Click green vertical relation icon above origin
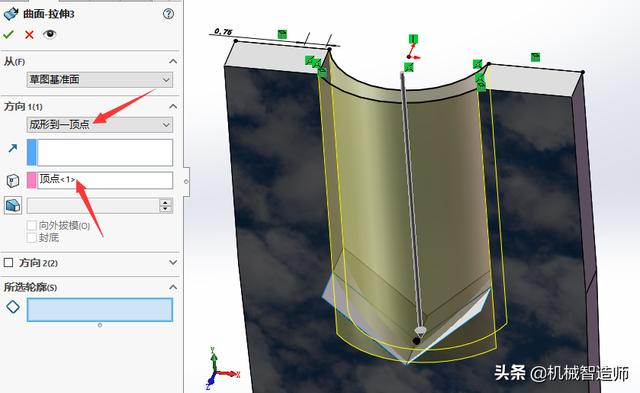Viewport: 640px width, 393px height. click(x=413, y=39)
